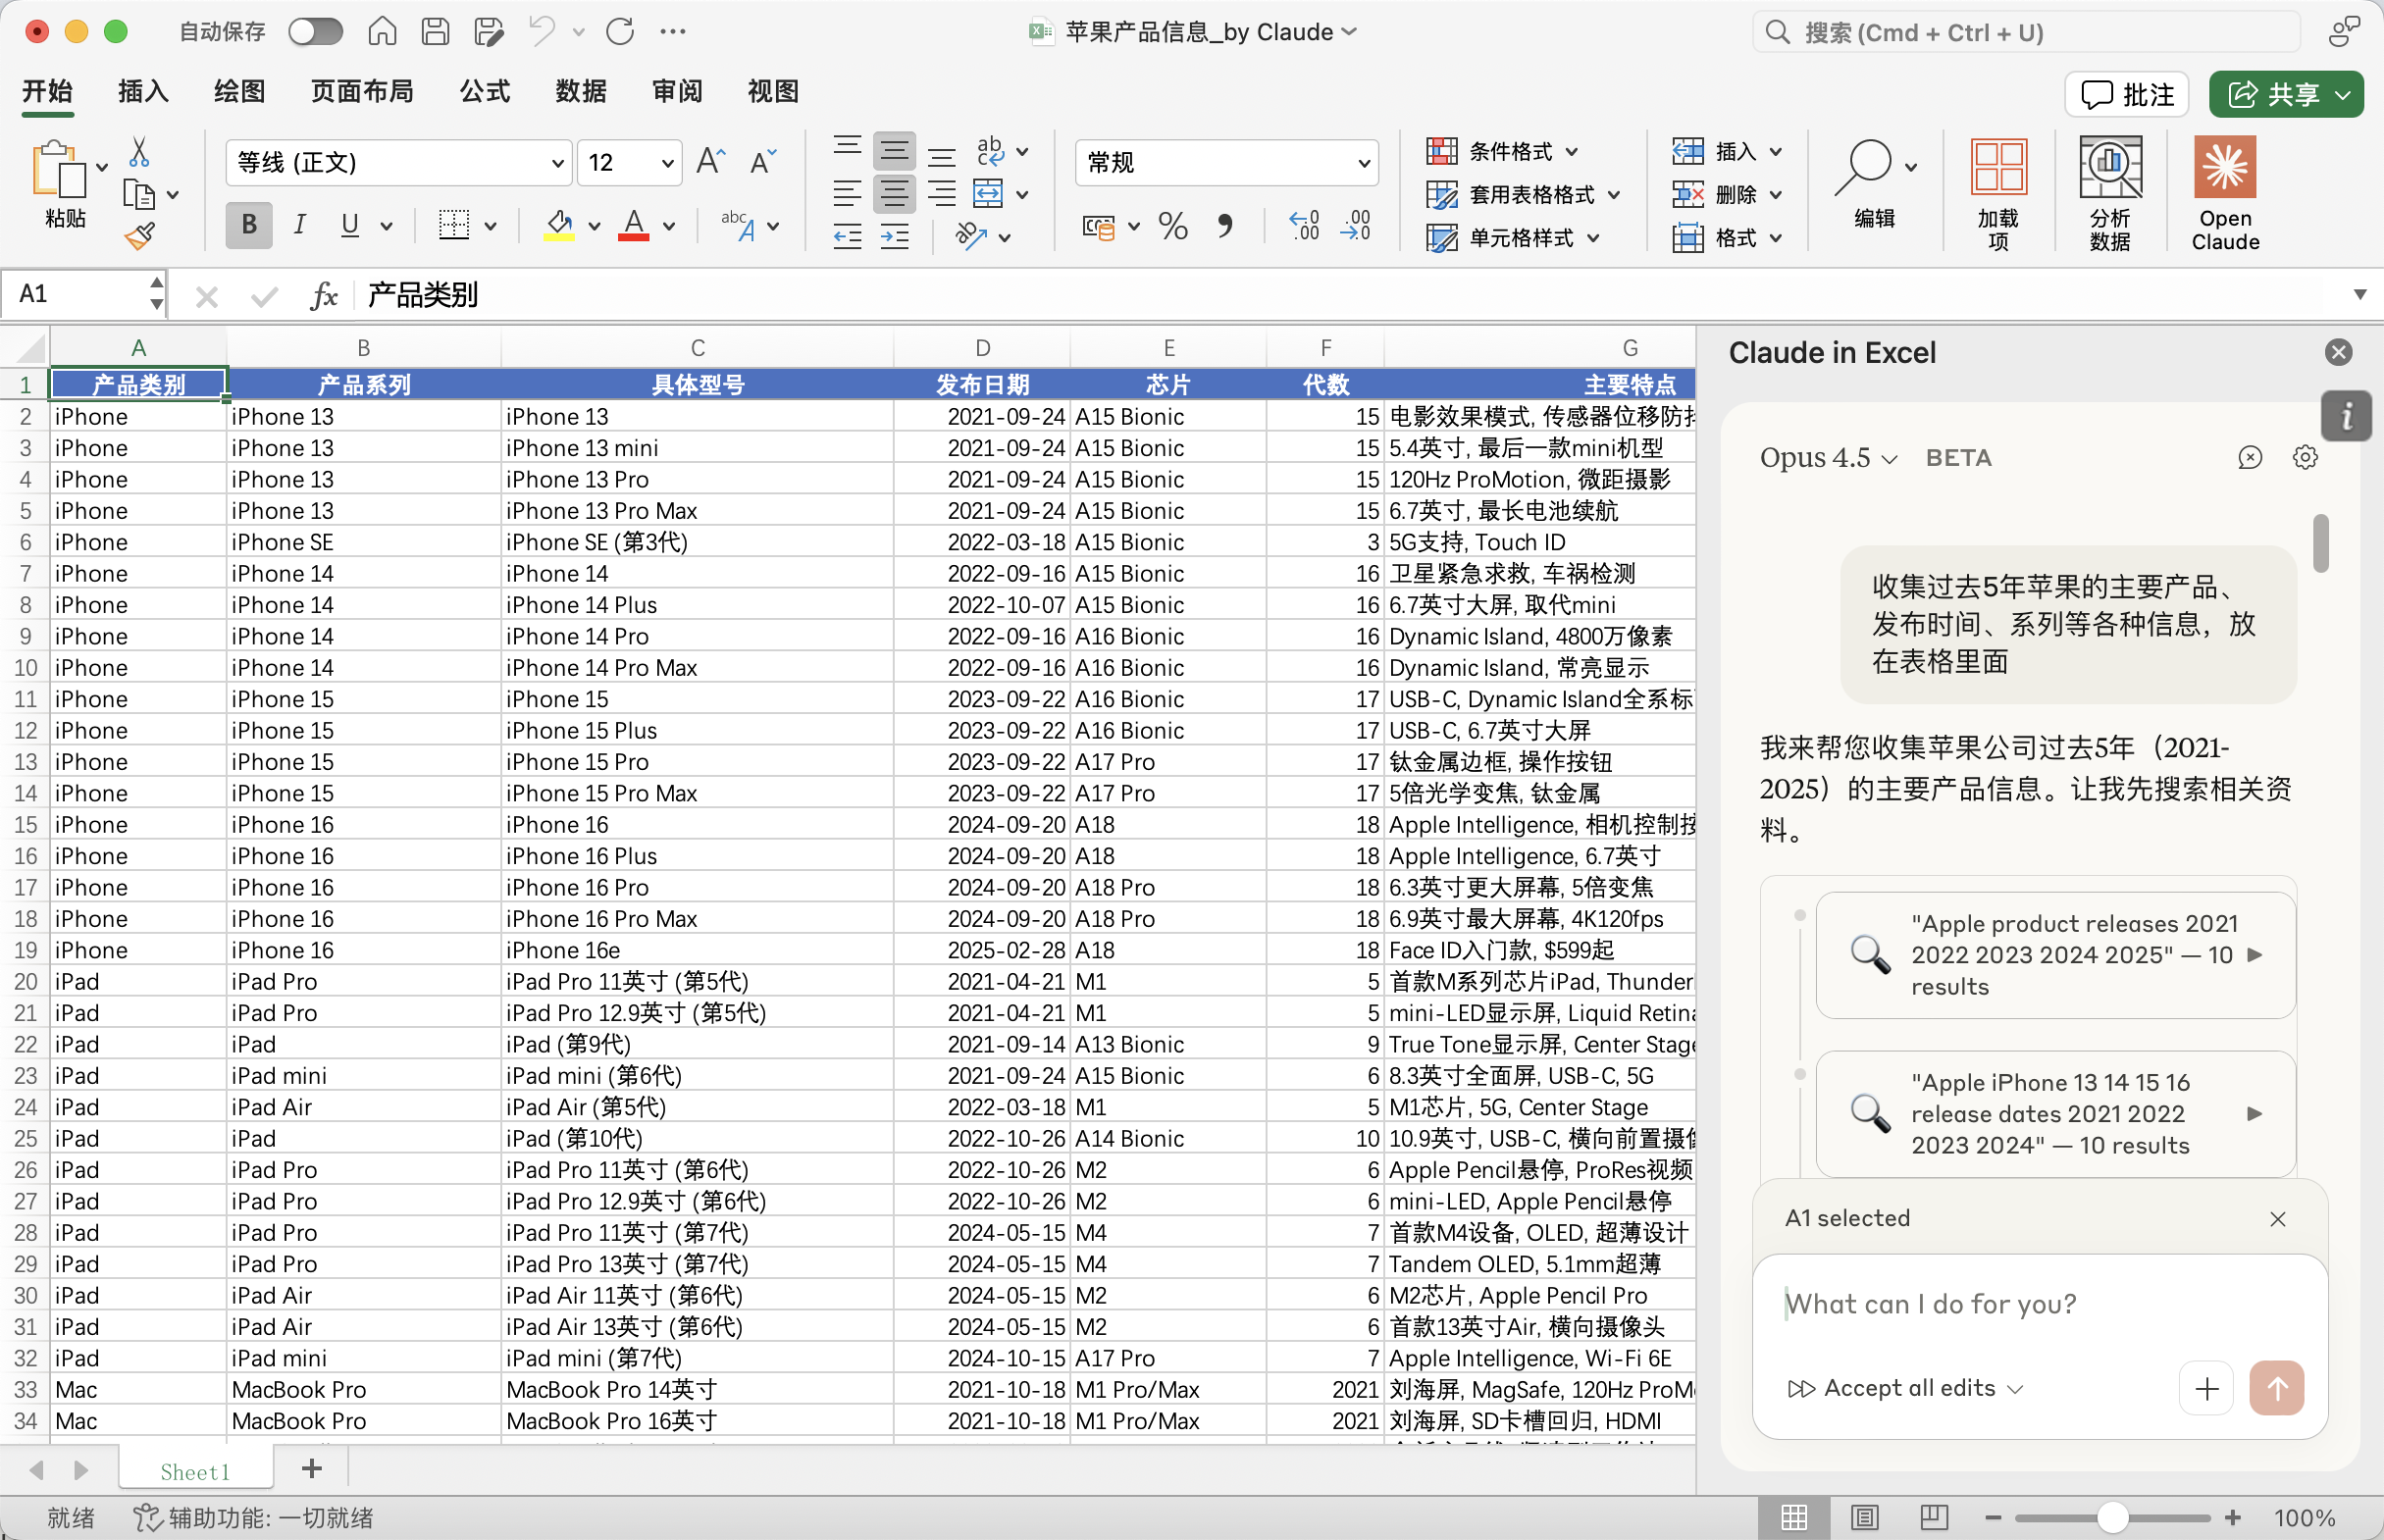Toggle italic formatting

coord(298,225)
